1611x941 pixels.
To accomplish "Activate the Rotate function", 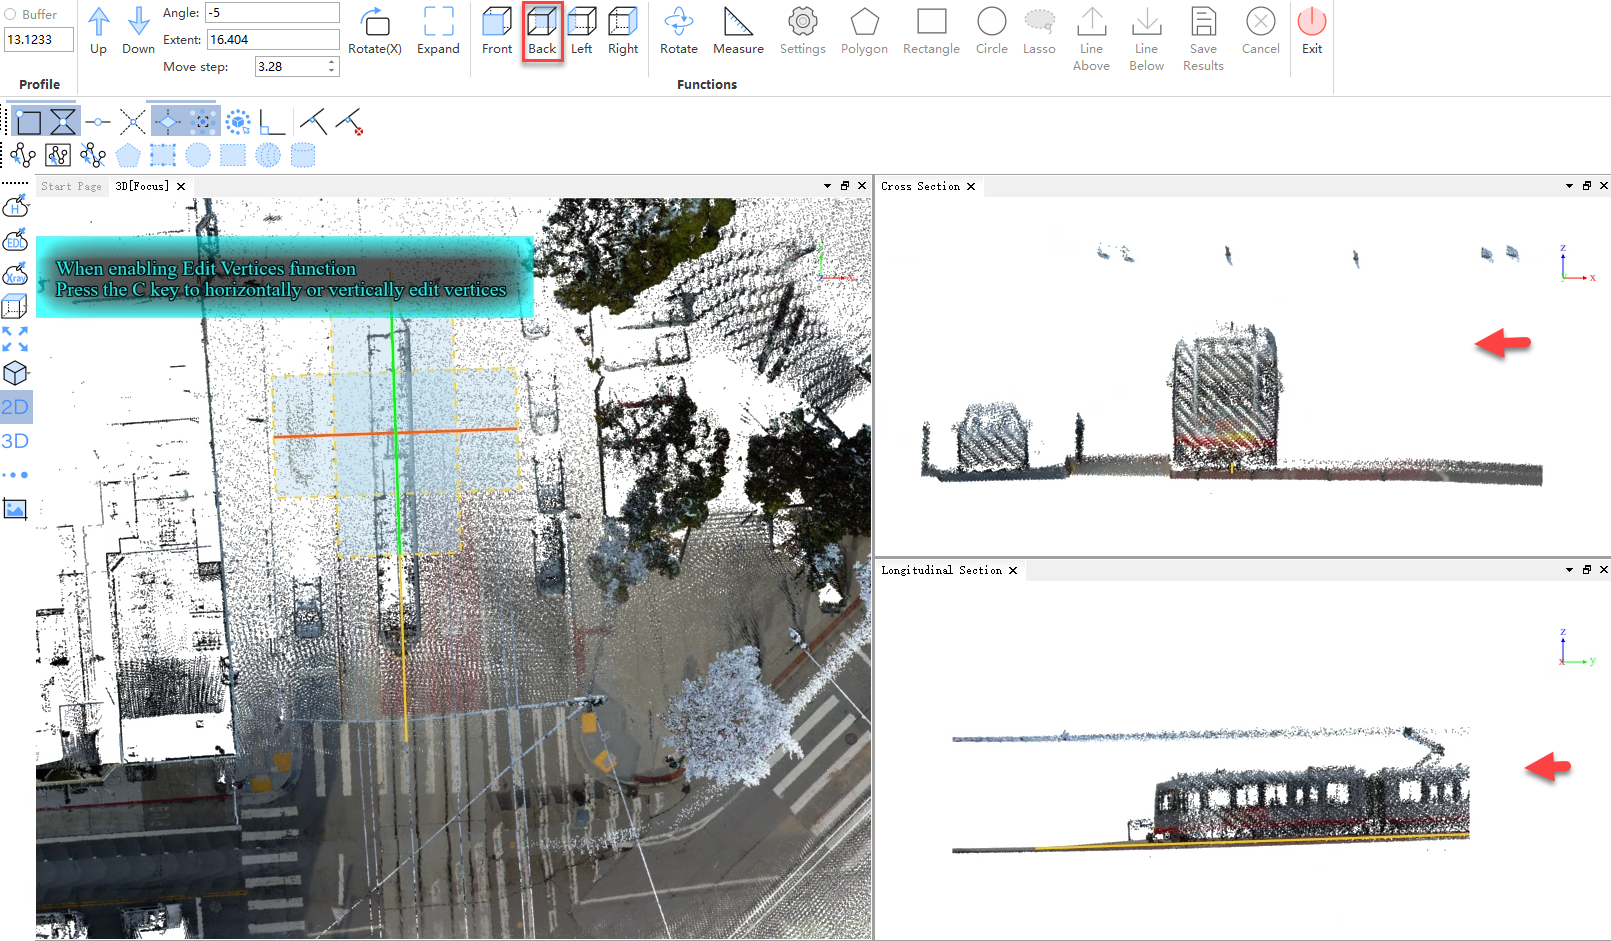I will tap(679, 31).
